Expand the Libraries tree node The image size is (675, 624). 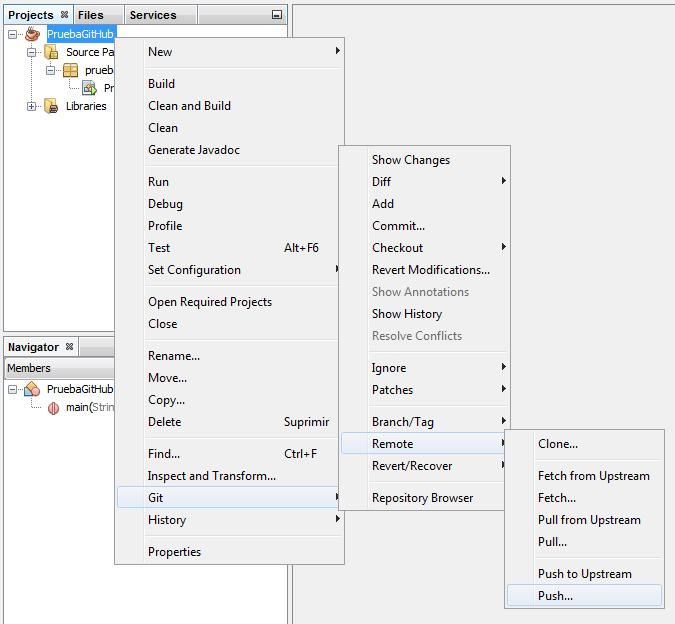(32, 106)
